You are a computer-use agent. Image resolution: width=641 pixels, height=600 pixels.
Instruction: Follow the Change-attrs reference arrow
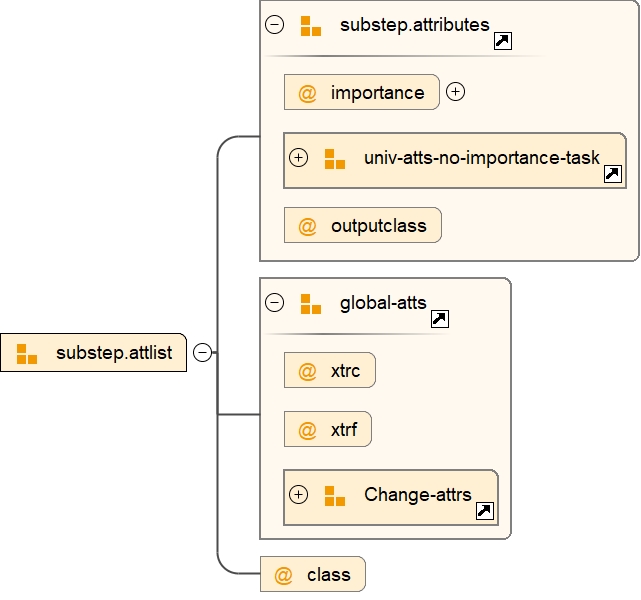[484, 511]
